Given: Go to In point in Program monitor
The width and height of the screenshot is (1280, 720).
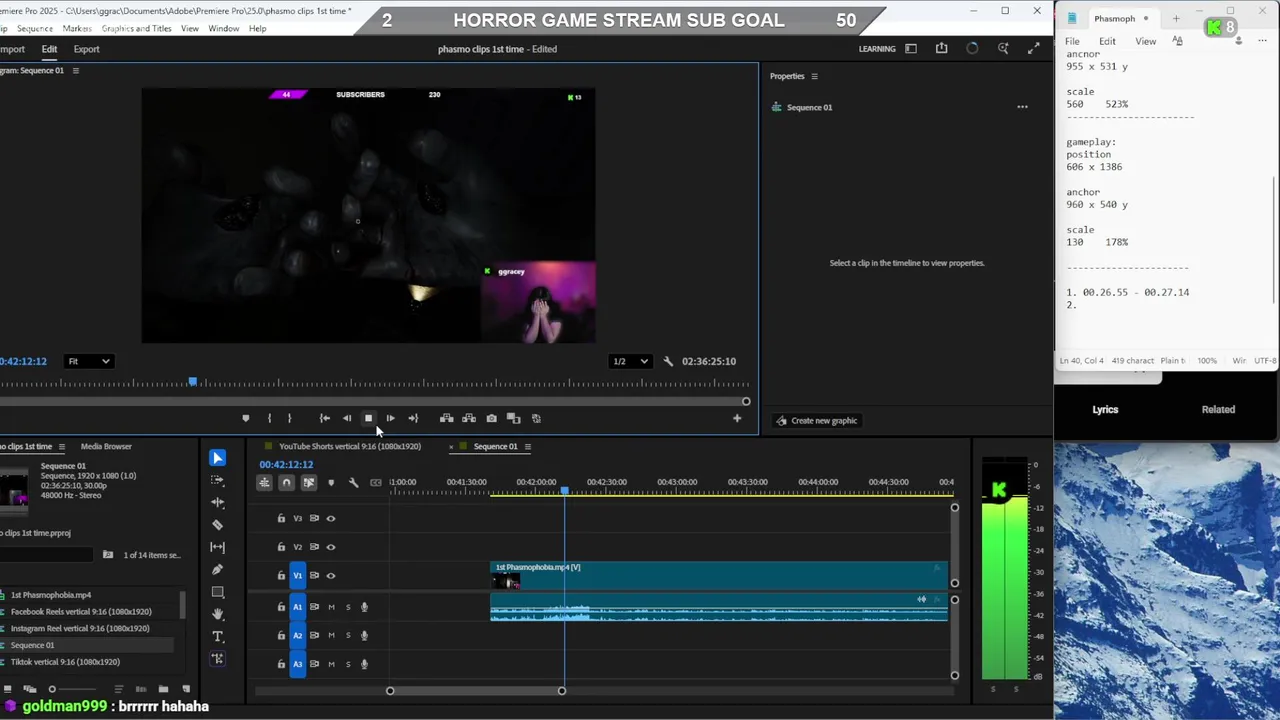Looking at the screenshot, I should point(324,418).
